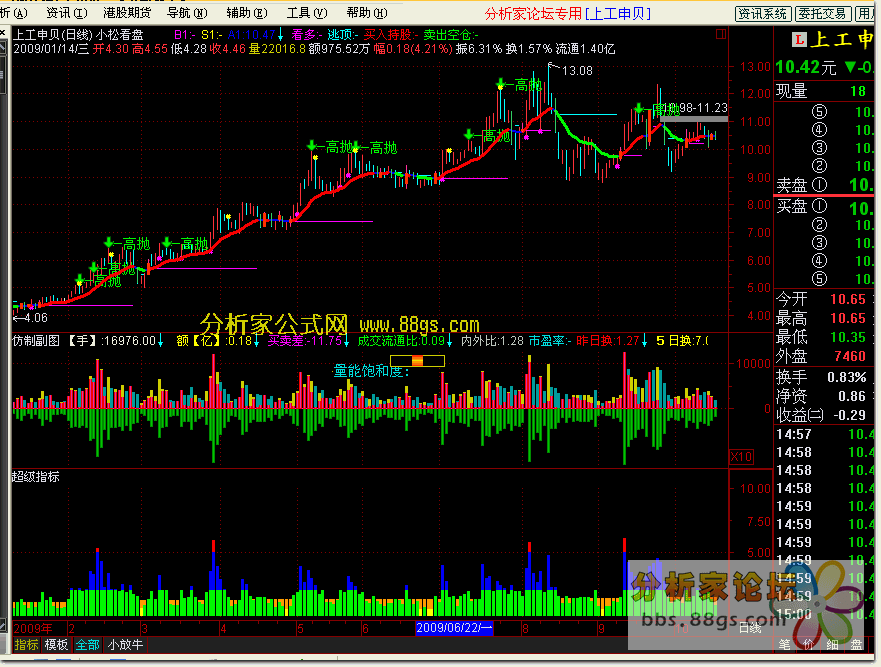Open the 帮助(H) menu
Viewport: 881px width, 667px height.
367,12
